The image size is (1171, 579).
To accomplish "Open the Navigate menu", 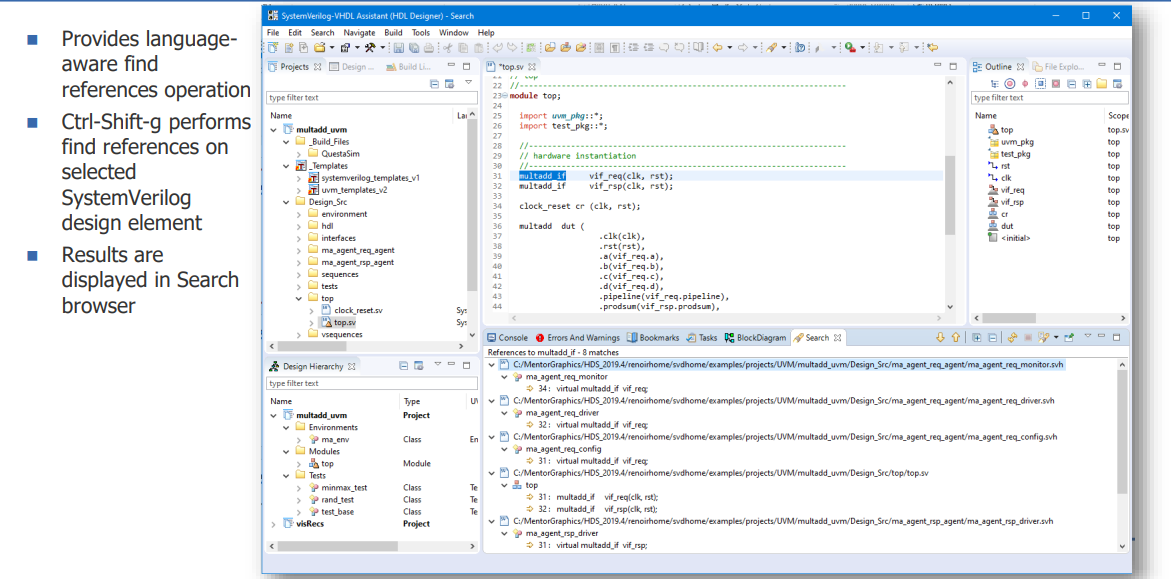I will coord(359,32).
